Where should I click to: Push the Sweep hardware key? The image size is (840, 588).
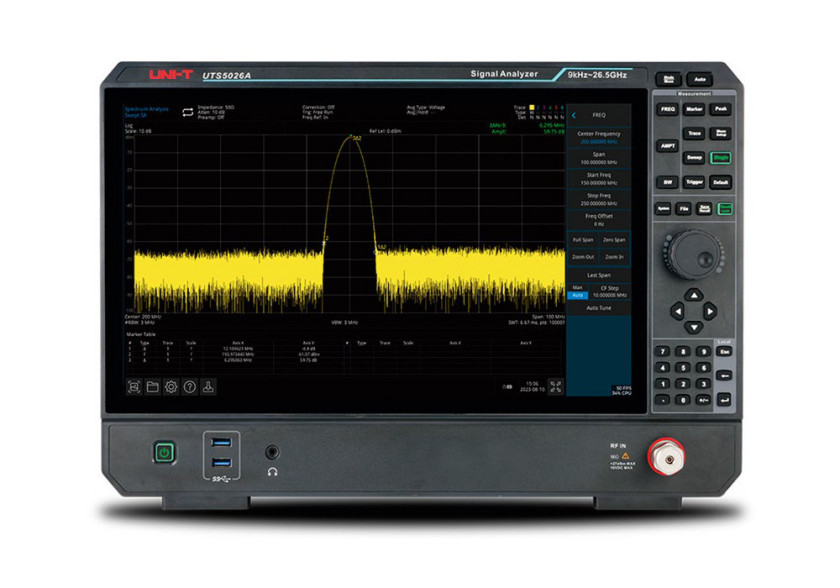tap(694, 158)
